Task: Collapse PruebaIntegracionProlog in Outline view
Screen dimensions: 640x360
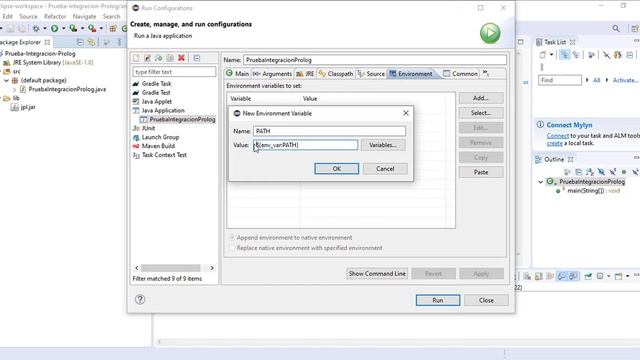Action: click(x=540, y=182)
